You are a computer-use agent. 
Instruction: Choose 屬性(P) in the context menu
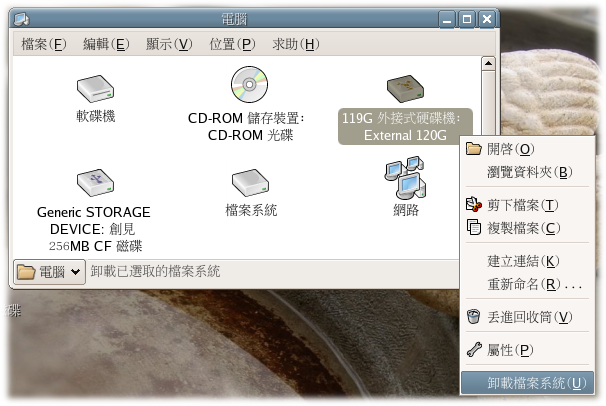527,350
